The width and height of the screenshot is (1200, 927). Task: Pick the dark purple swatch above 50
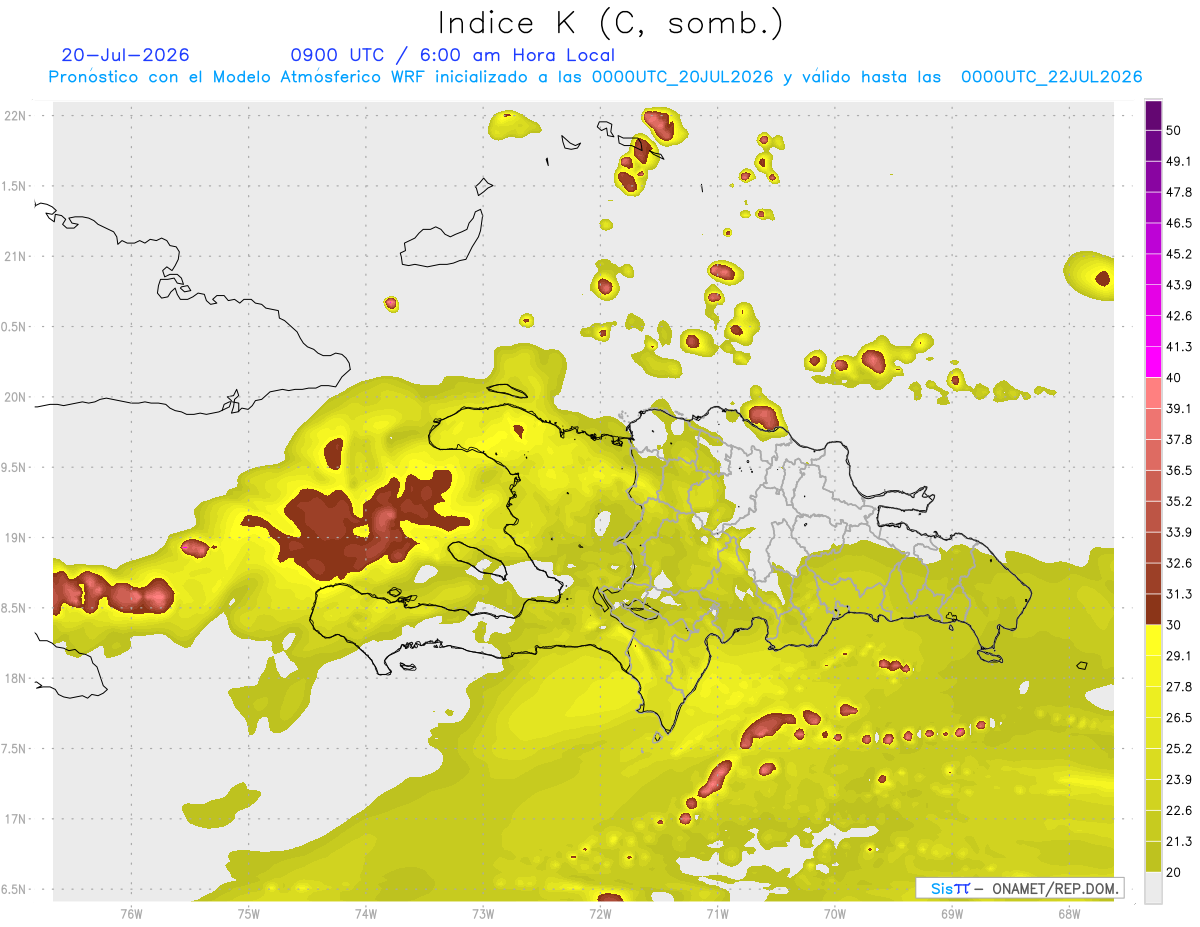point(1153,116)
